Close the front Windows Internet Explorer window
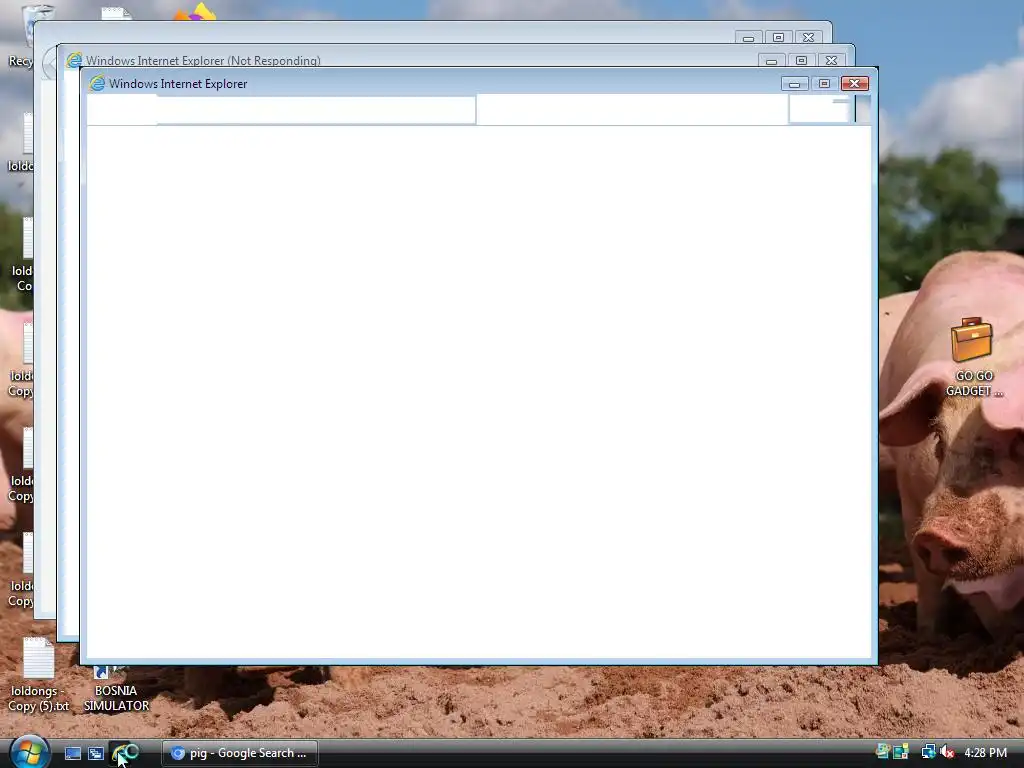This screenshot has width=1024, height=768. 854,84
